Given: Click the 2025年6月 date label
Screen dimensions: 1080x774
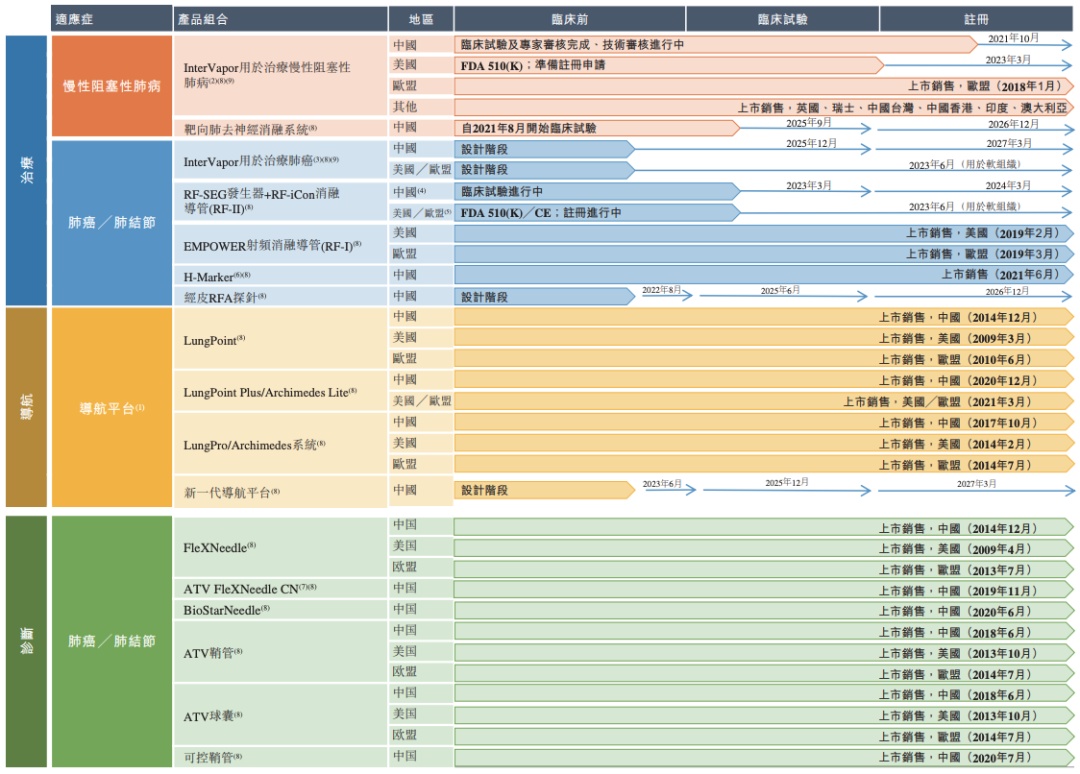Looking at the screenshot, I should 780,291.
